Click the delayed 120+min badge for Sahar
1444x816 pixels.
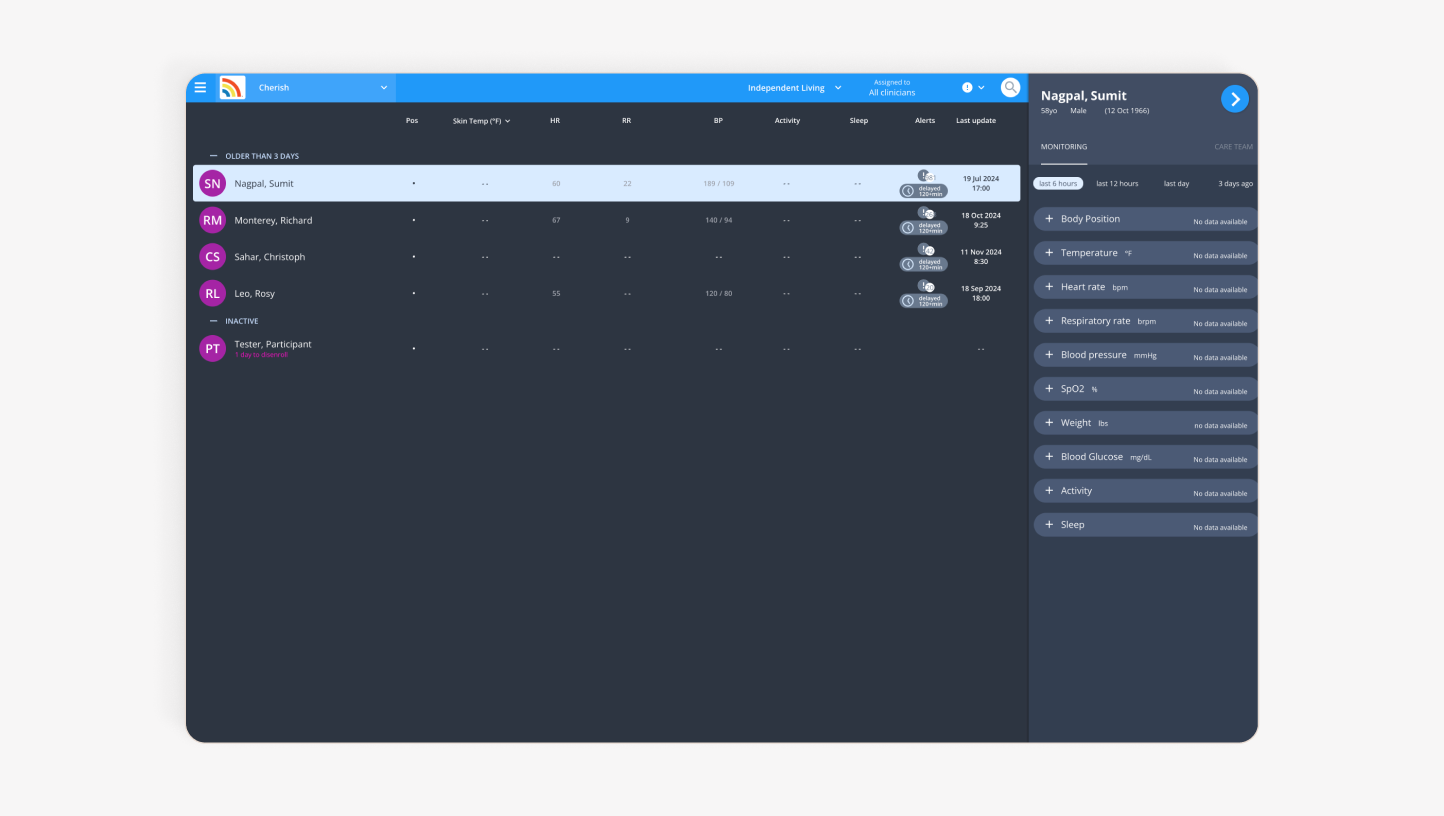point(923,265)
